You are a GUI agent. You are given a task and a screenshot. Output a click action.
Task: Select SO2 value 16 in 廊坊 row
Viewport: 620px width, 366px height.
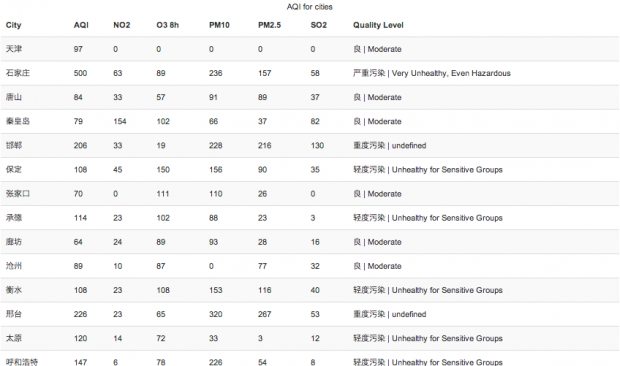click(x=315, y=242)
